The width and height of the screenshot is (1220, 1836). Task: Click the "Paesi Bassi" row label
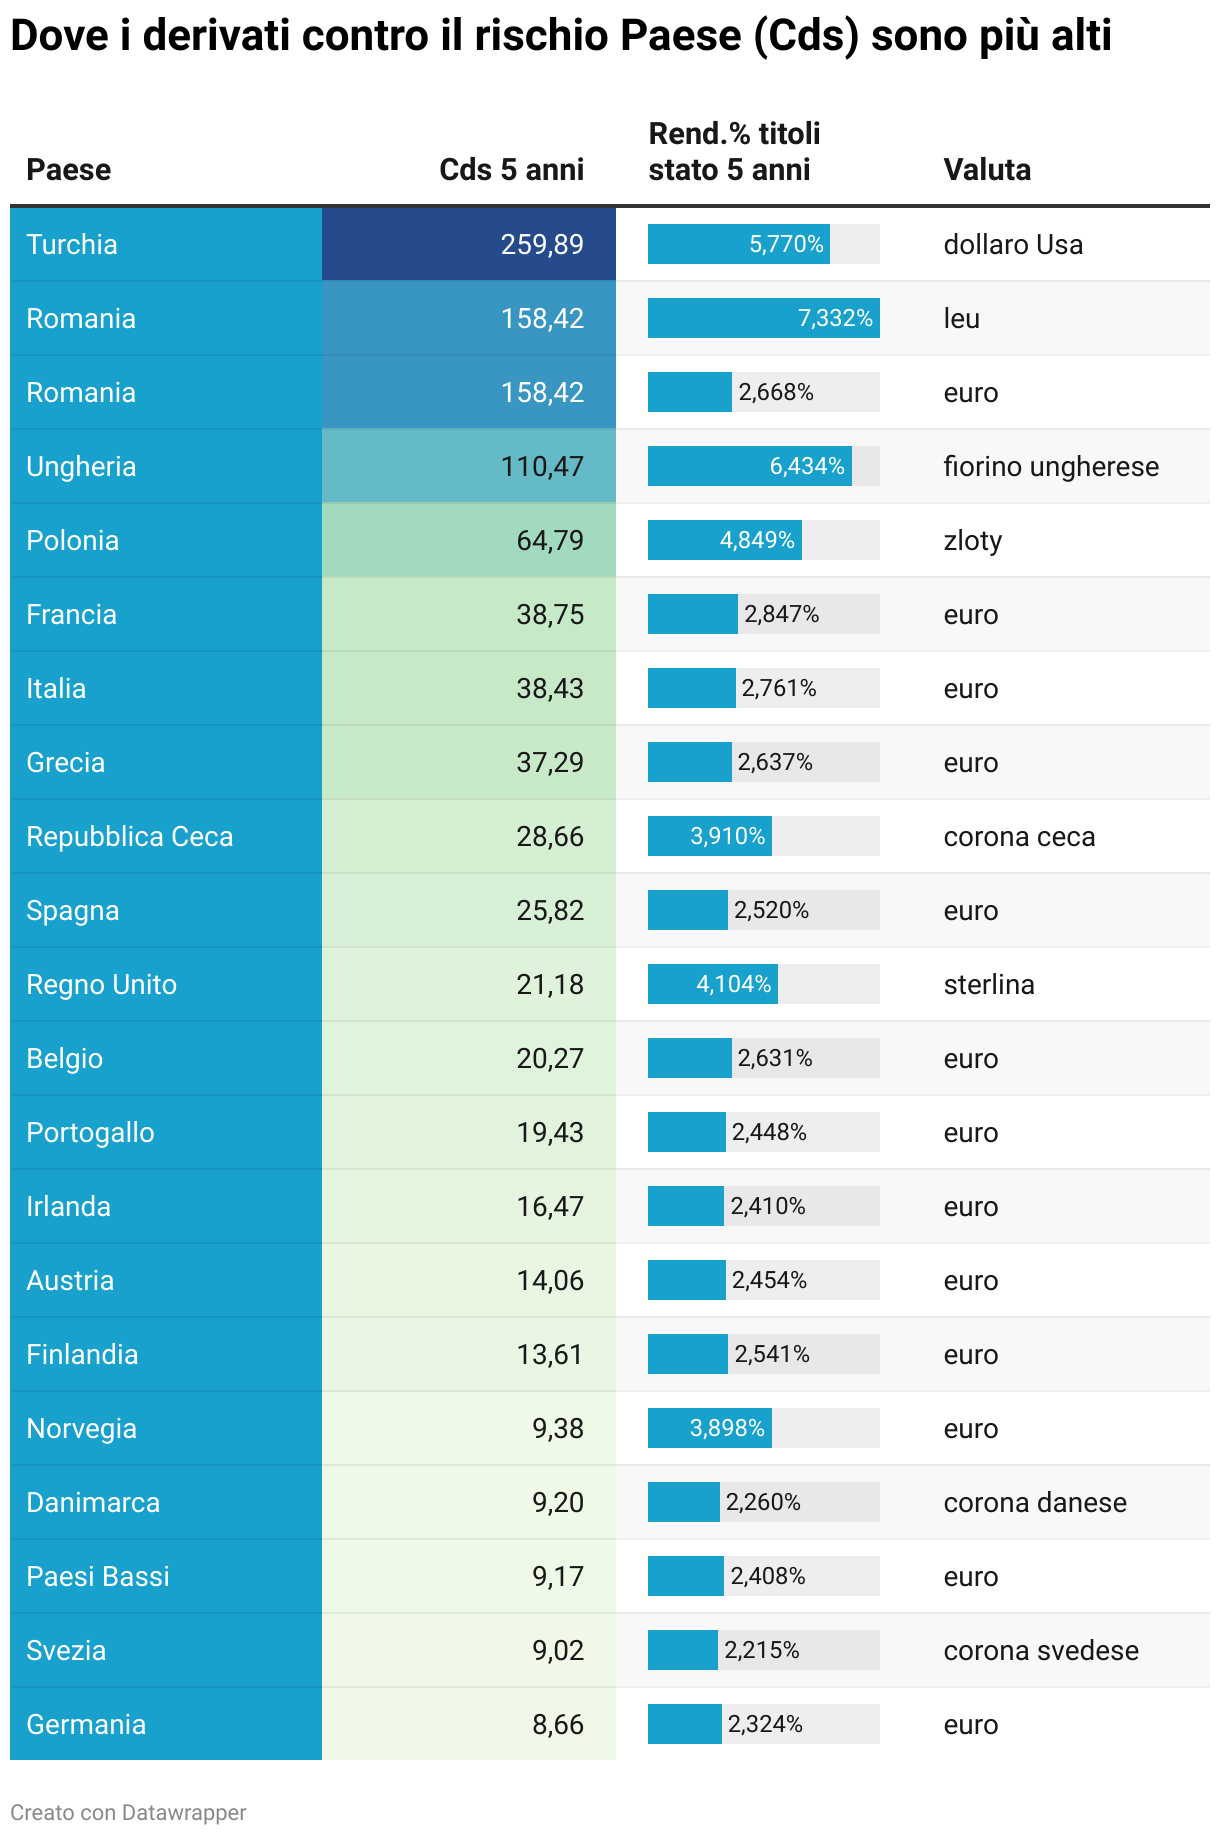[98, 1576]
